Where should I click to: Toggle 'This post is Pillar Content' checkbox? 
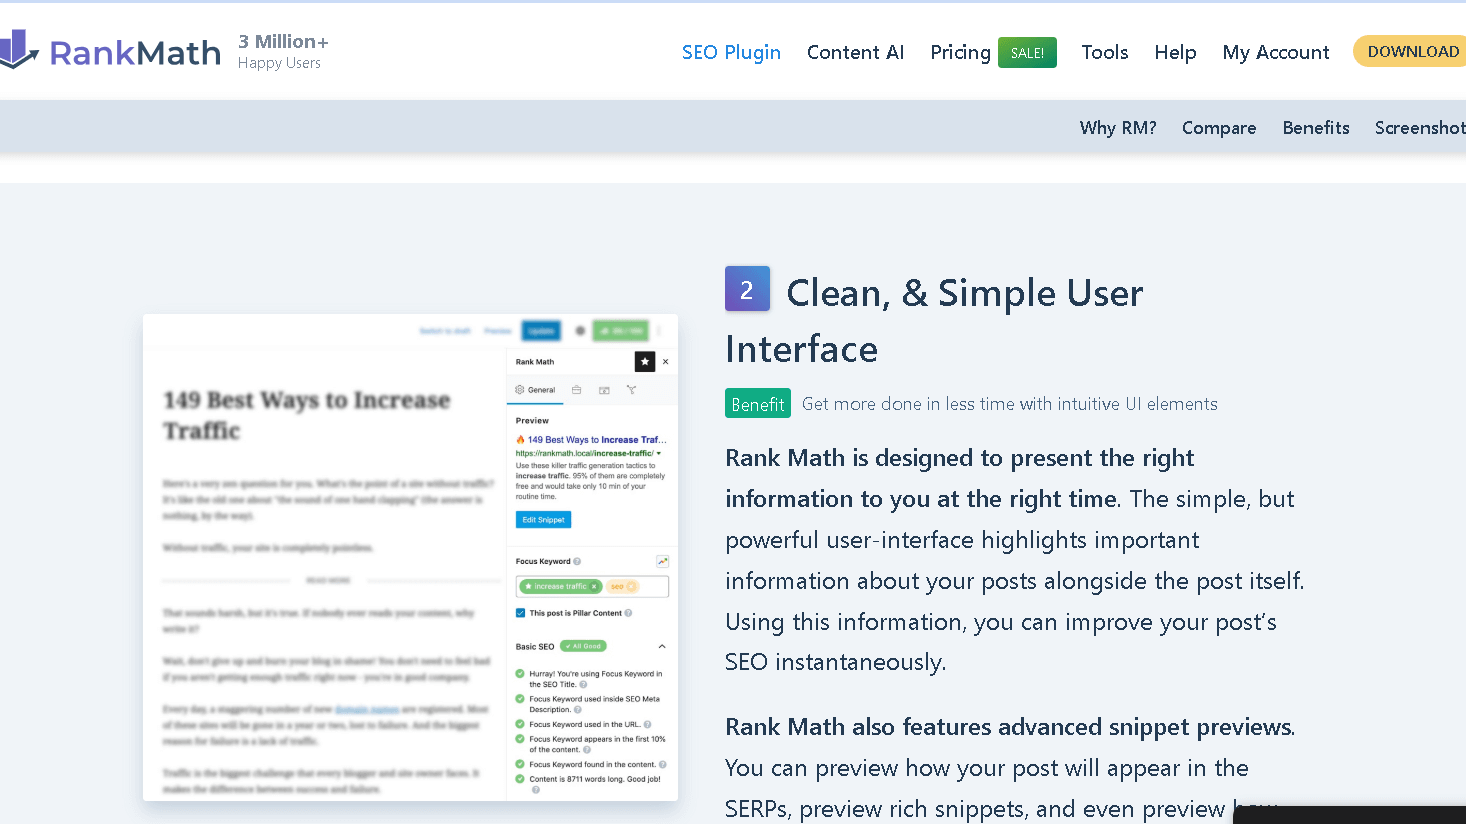[520, 613]
